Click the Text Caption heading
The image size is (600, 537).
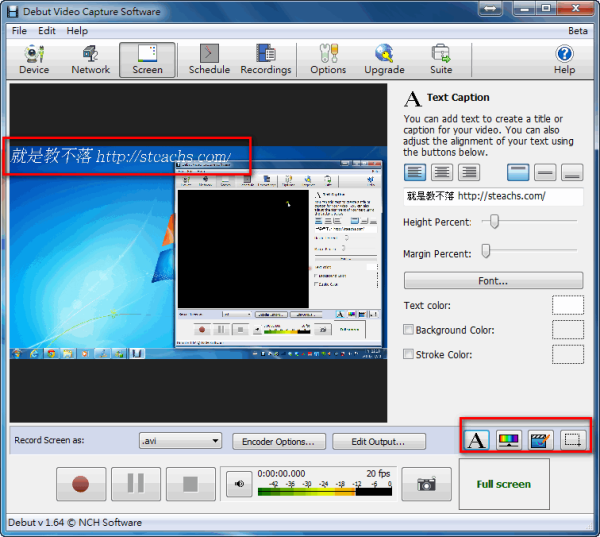pos(458,98)
